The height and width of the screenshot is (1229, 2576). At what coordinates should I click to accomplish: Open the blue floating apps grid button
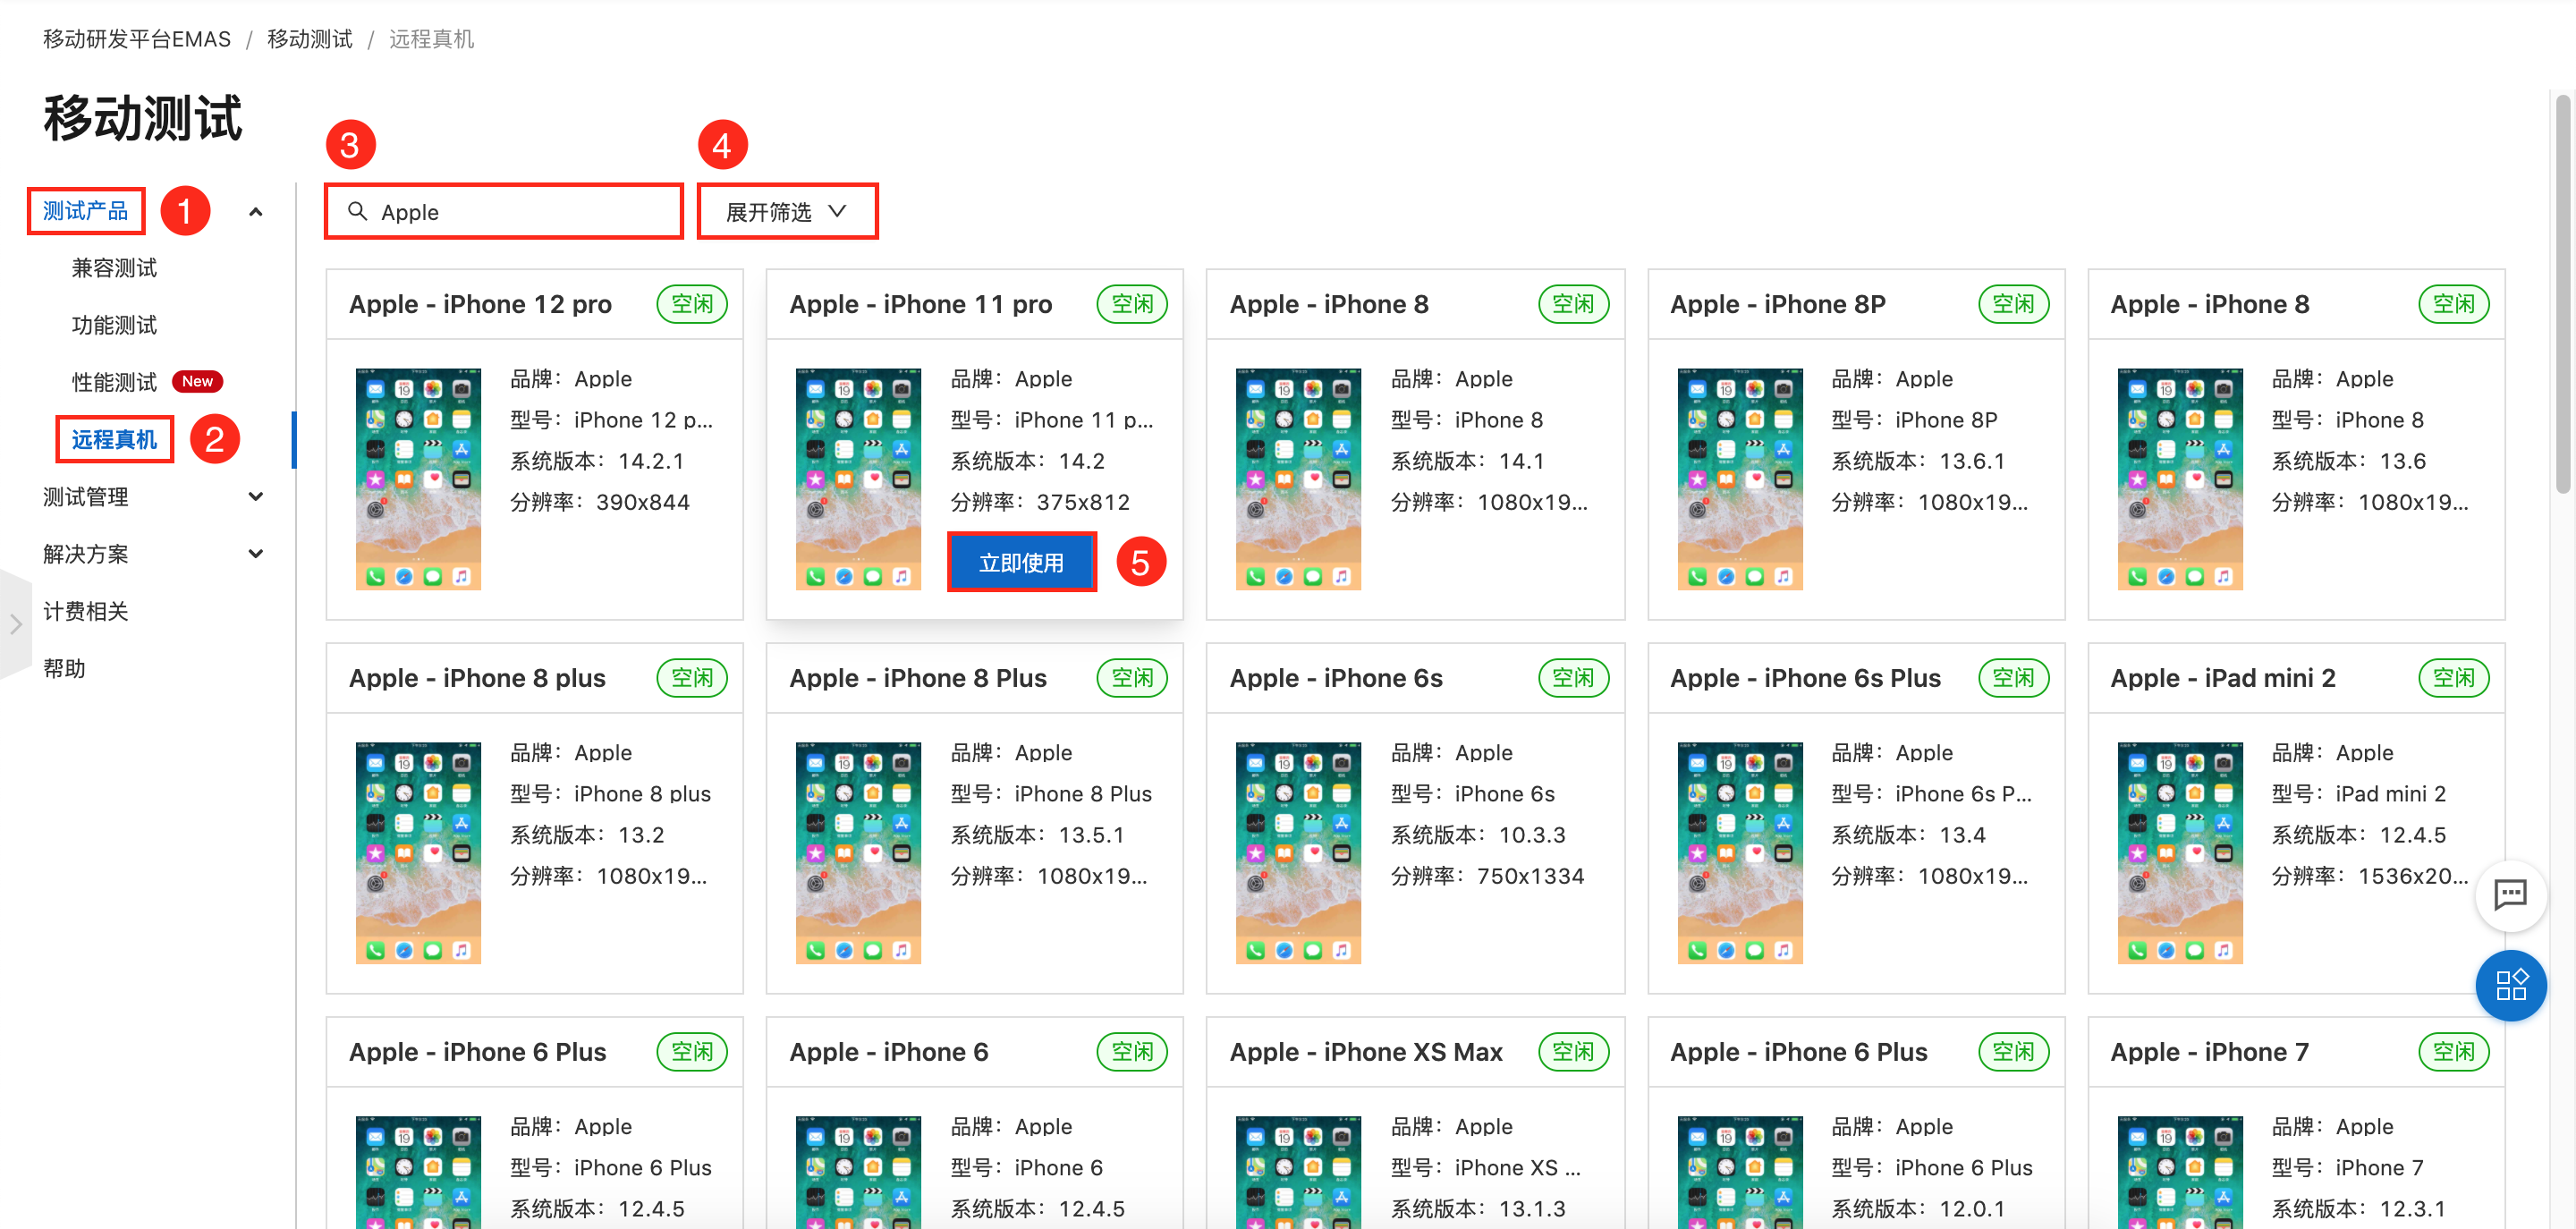click(x=2510, y=985)
